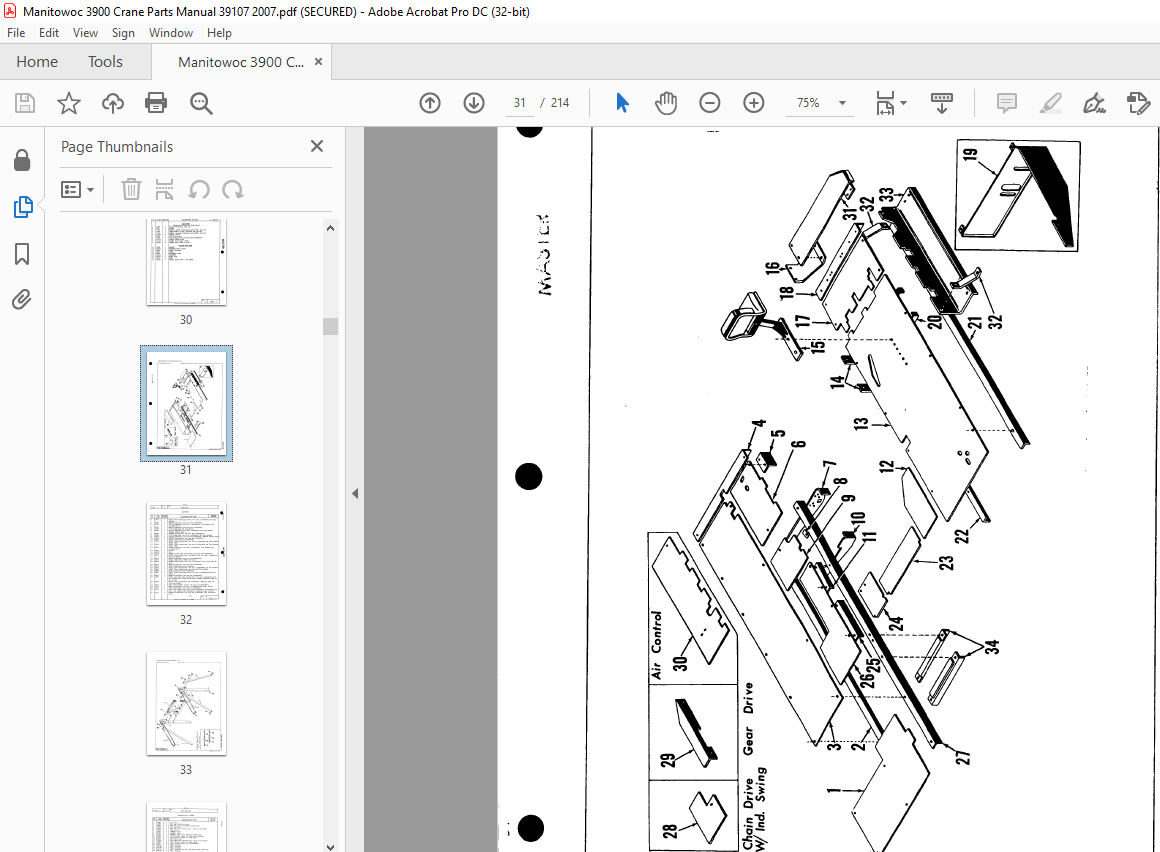Screen dimensions: 1160x852
Task: Click the print pages icon in thumbnails toolbar
Action: point(164,190)
